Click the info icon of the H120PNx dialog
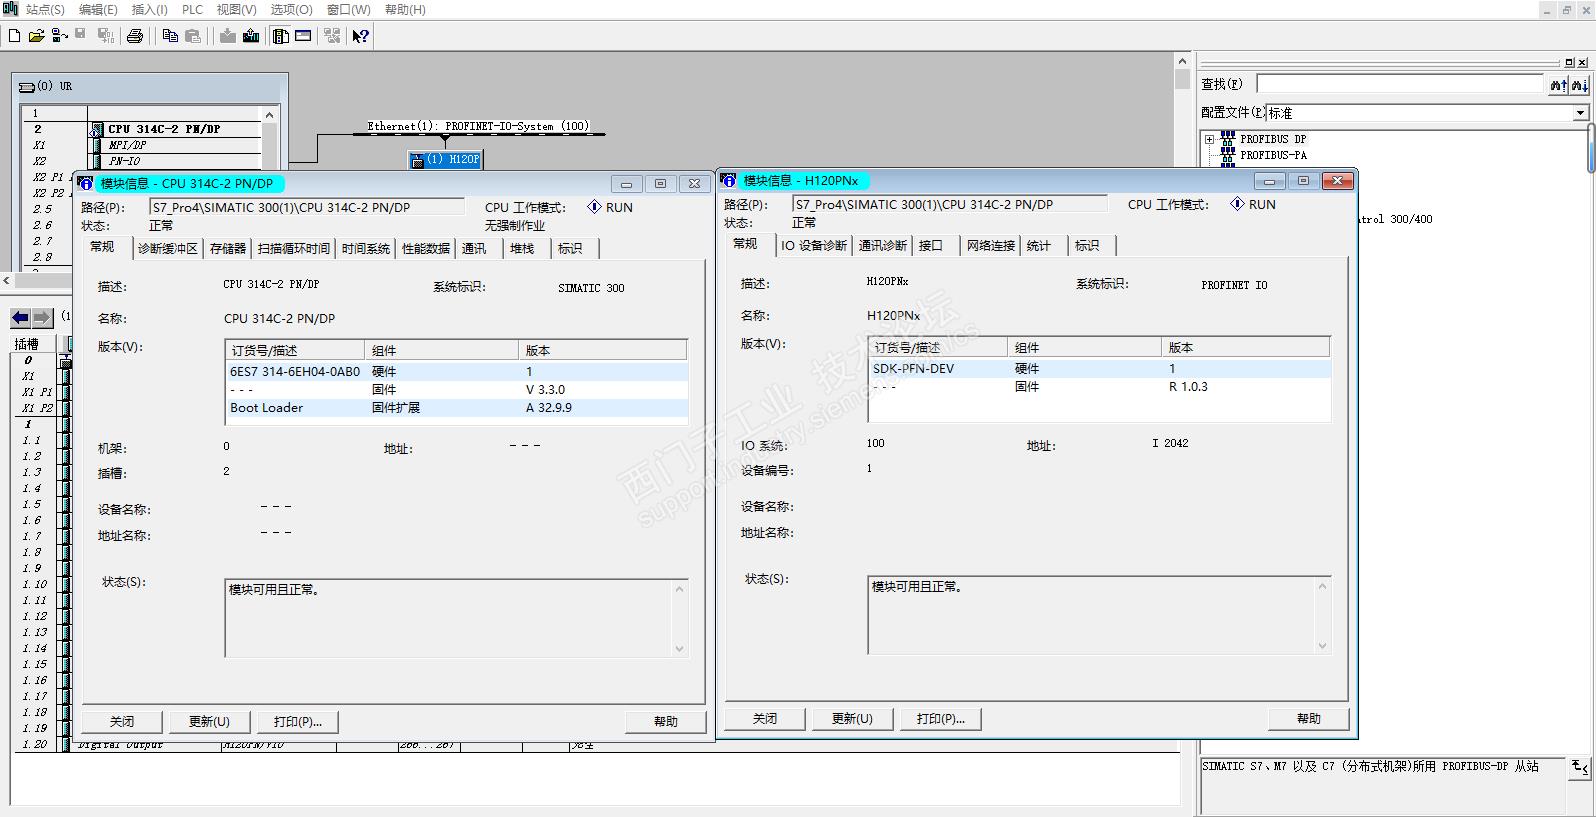Viewport: 1596px width, 817px height. [729, 180]
